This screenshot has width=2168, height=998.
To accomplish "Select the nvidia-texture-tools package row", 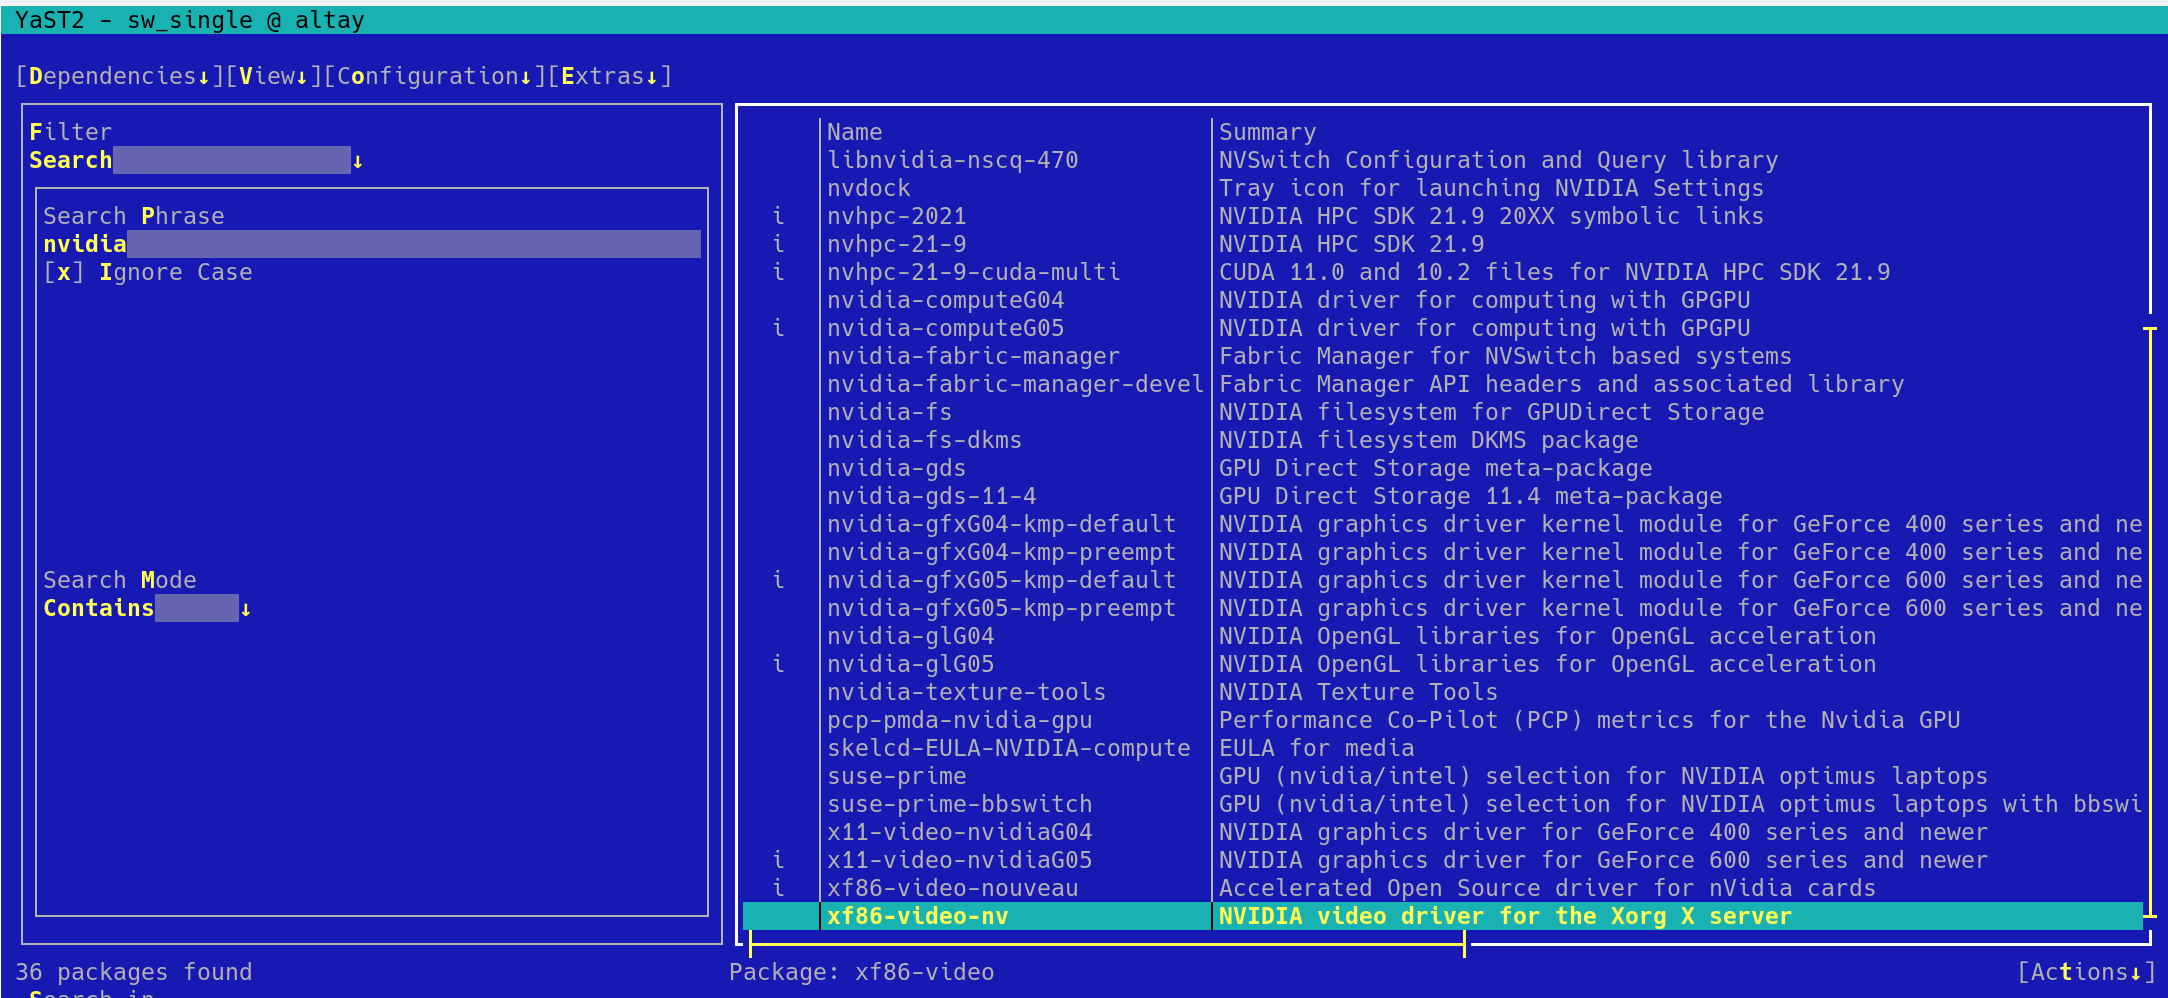I will pos(1442,692).
